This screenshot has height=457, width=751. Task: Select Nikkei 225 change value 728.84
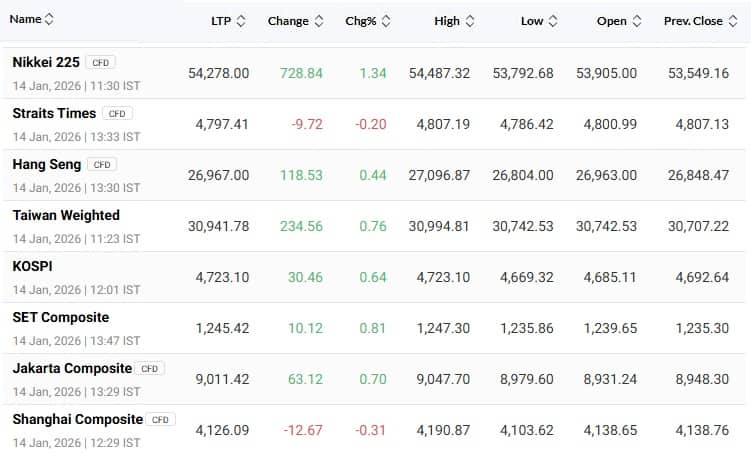301,73
